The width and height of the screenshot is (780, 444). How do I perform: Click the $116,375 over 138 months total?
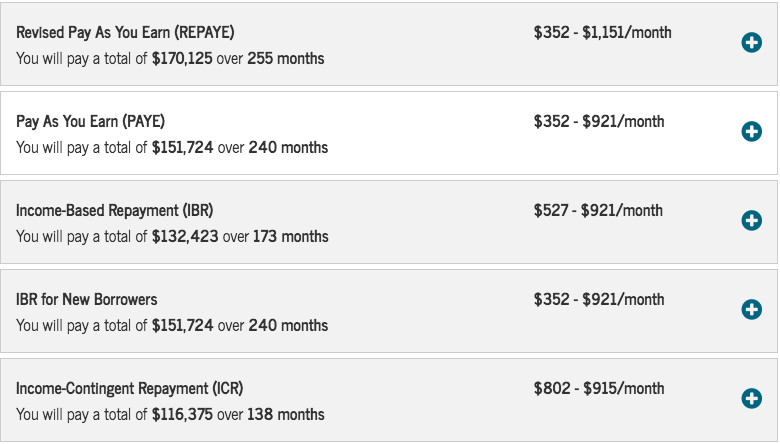tap(170, 415)
